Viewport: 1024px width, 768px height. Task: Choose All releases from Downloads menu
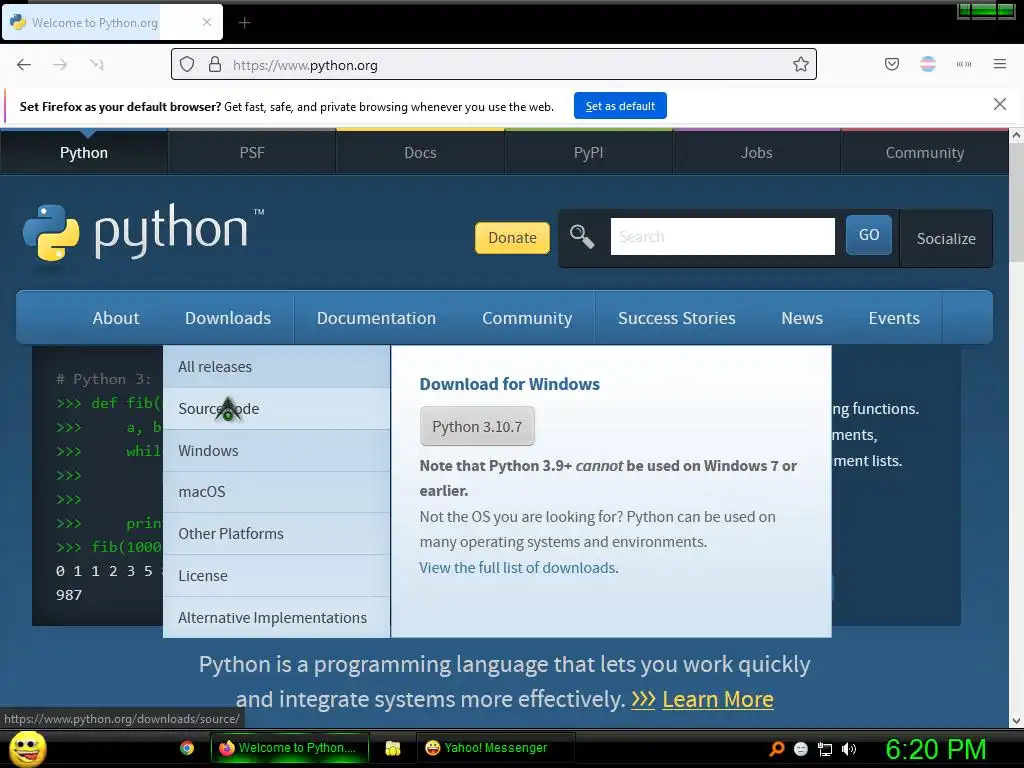coord(277,367)
